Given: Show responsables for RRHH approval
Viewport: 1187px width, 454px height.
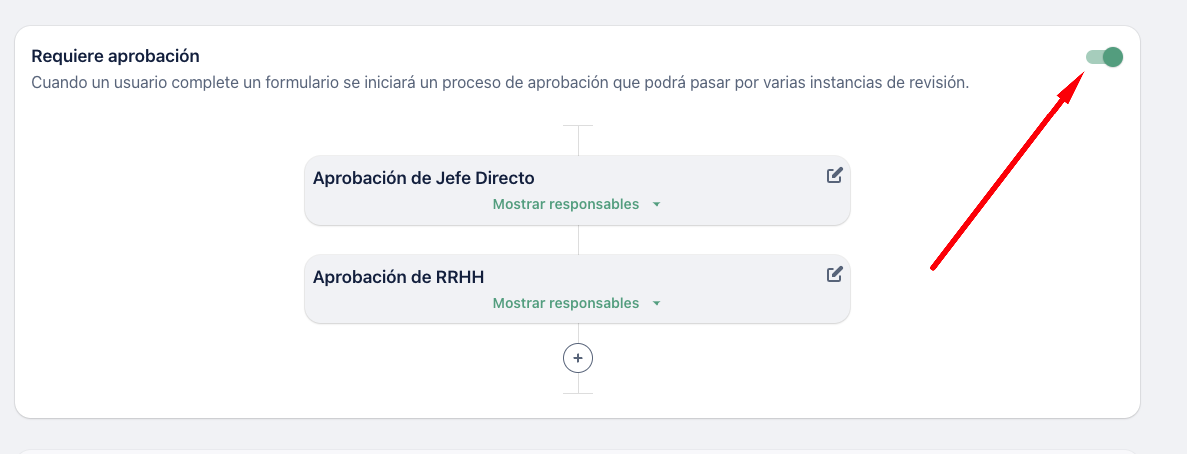Looking at the screenshot, I should (565, 303).
